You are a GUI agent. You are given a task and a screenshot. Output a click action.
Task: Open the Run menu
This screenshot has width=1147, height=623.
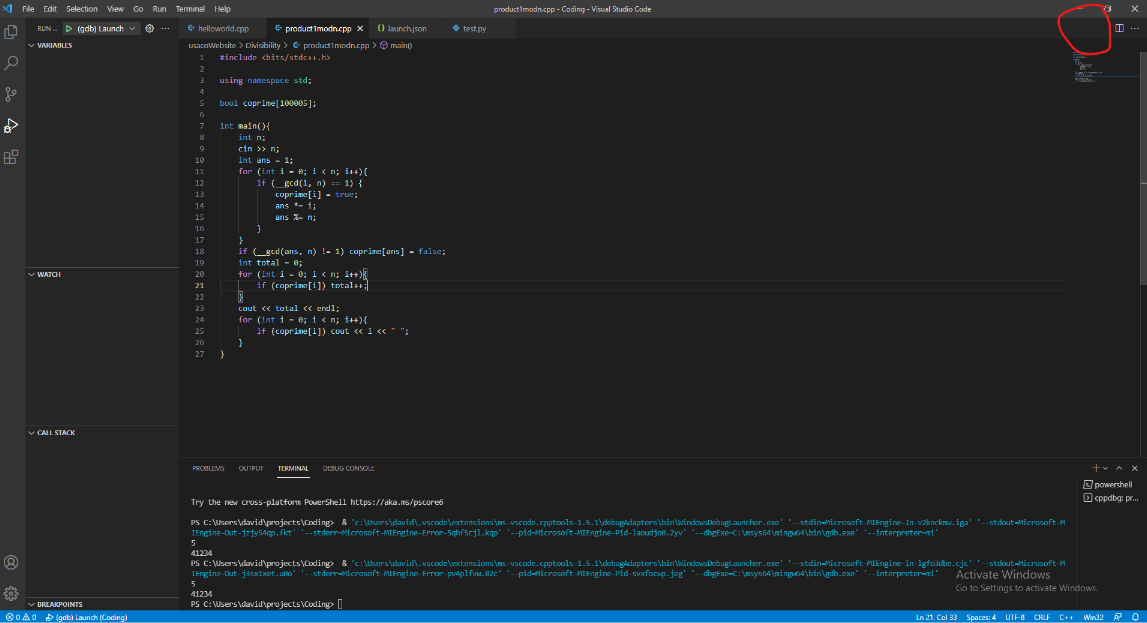[159, 9]
